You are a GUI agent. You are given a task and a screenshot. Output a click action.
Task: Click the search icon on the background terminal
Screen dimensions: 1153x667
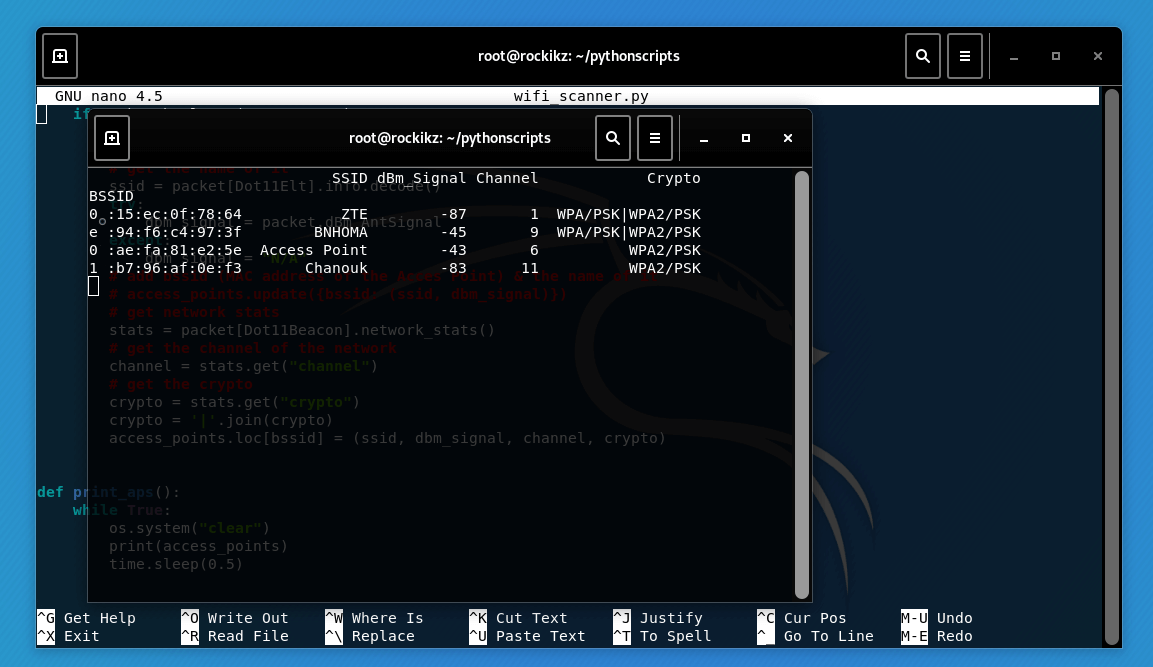pyautogui.click(x=923, y=56)
